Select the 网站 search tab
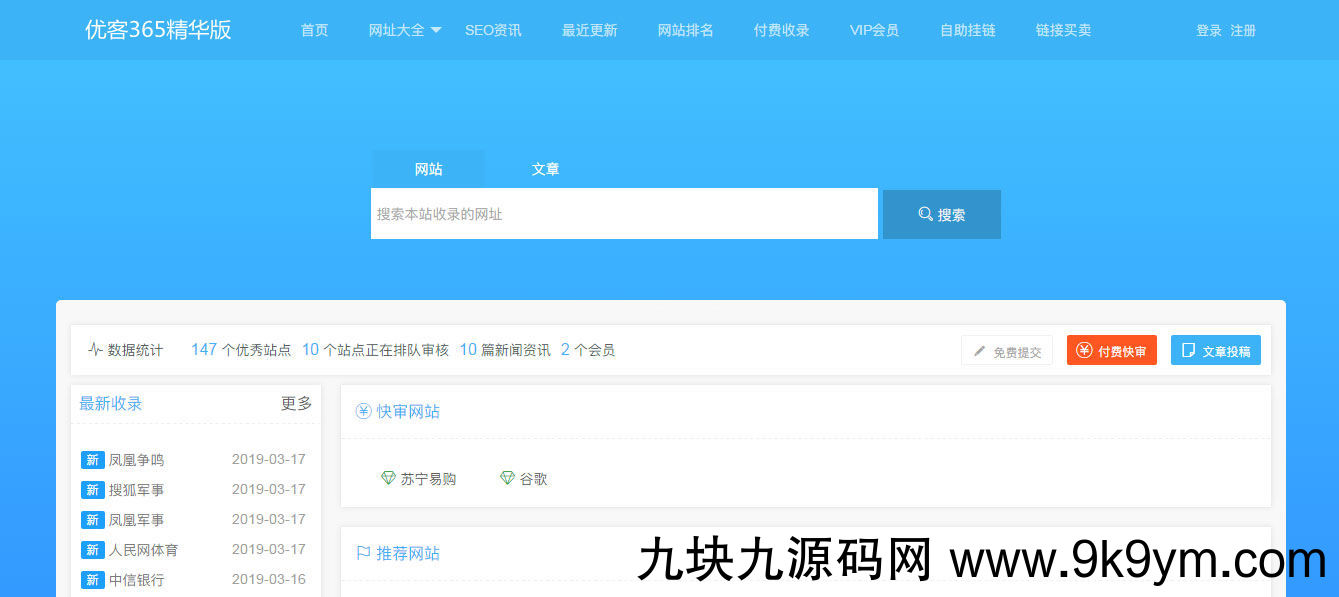This screenshot has height=597, width=1339. 428,169
